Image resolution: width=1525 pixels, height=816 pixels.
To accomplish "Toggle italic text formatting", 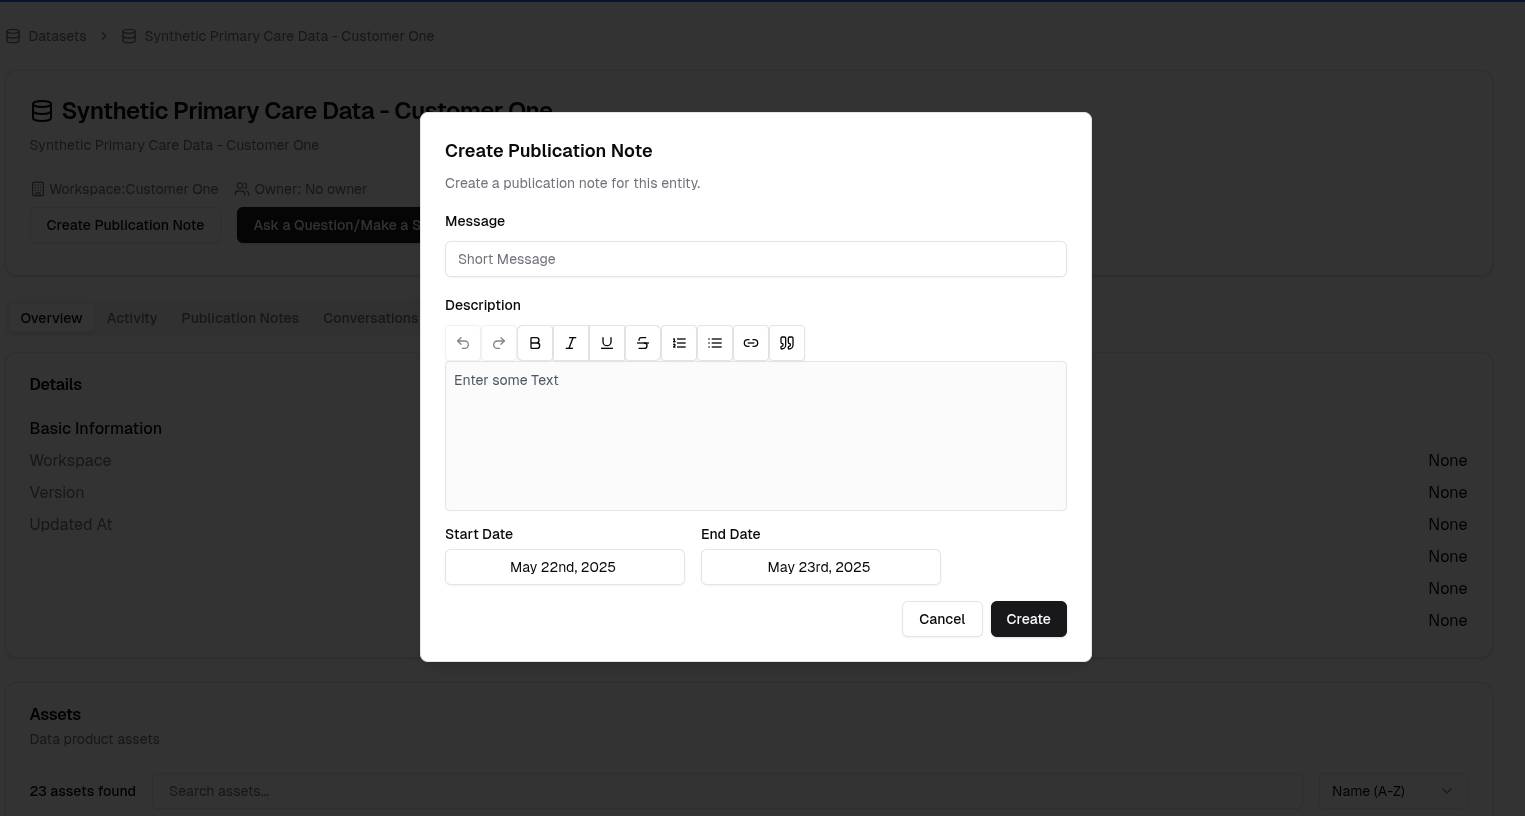I will click(x=571, y=343).
